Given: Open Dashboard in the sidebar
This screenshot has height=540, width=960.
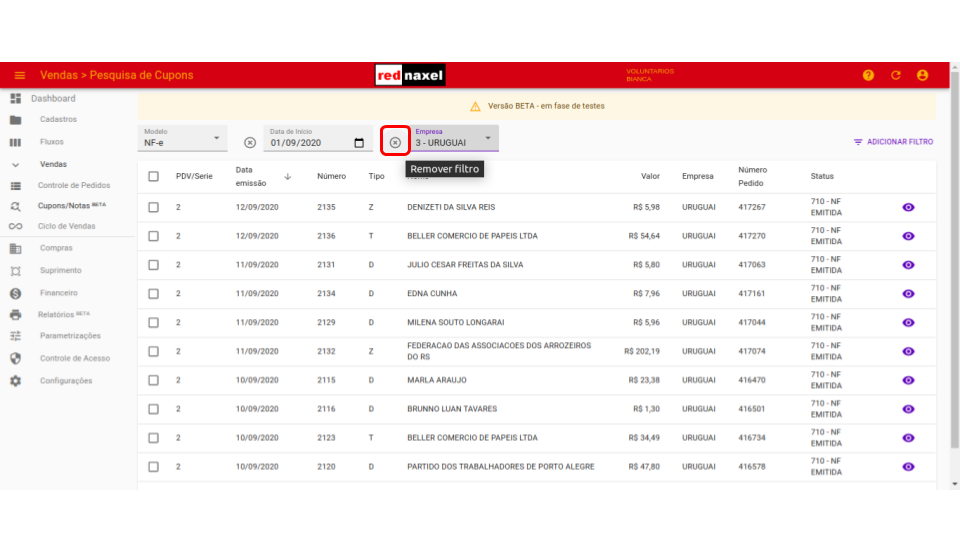Looking at the screenshot, I should point(53,99).
